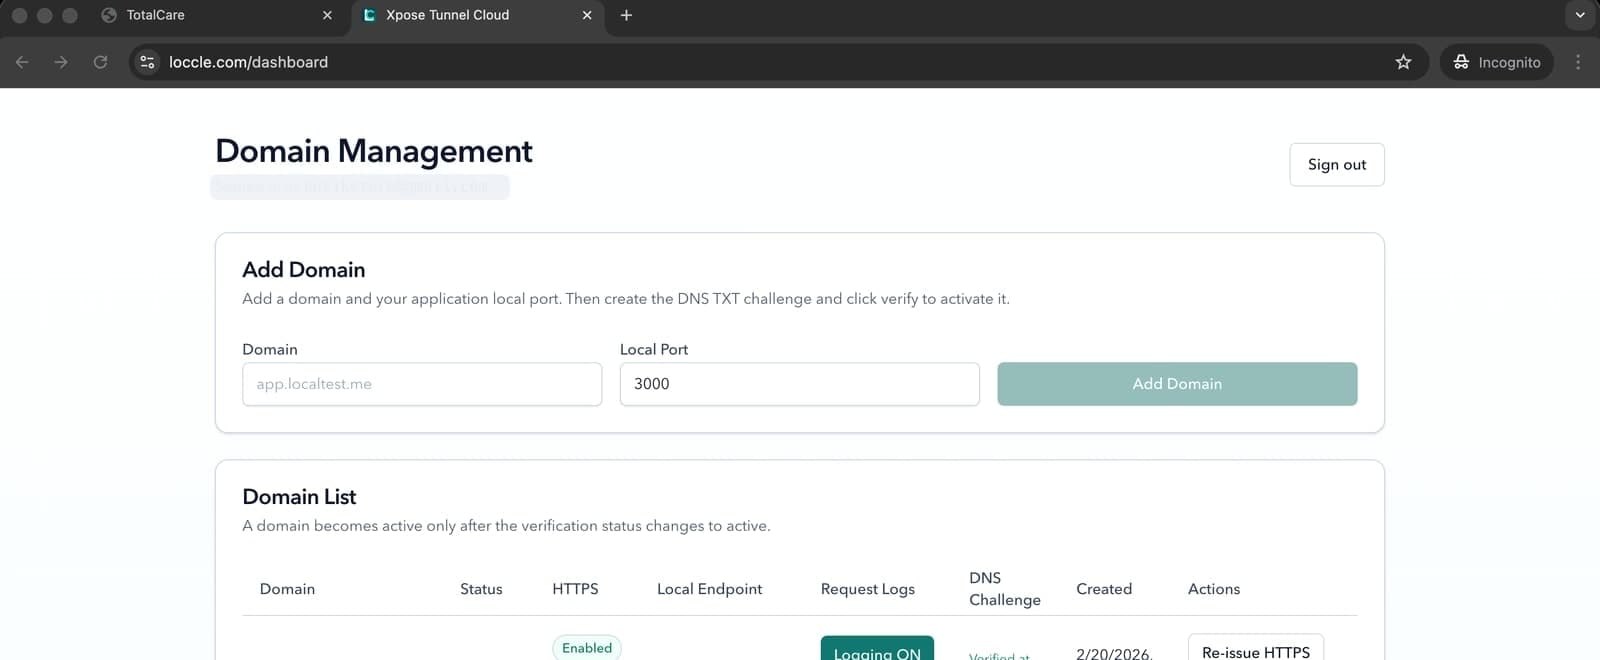Close the Xpose Tunnel Cloud tab

click(x=587, y=15)
